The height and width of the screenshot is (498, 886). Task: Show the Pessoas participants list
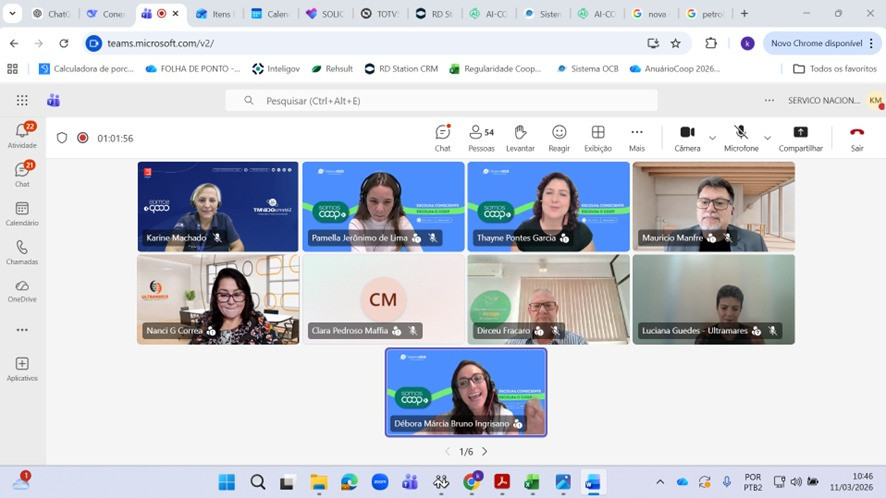(481, 137)
